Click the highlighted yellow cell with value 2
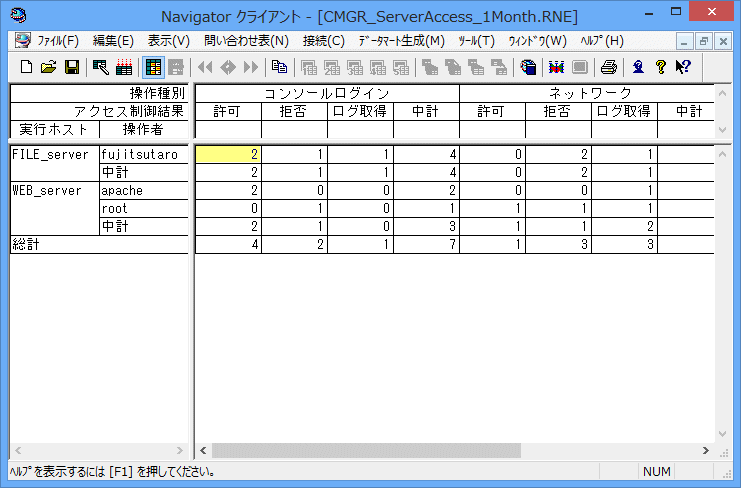The height and width of the screenshot is (488, 741). pos(228,154)
